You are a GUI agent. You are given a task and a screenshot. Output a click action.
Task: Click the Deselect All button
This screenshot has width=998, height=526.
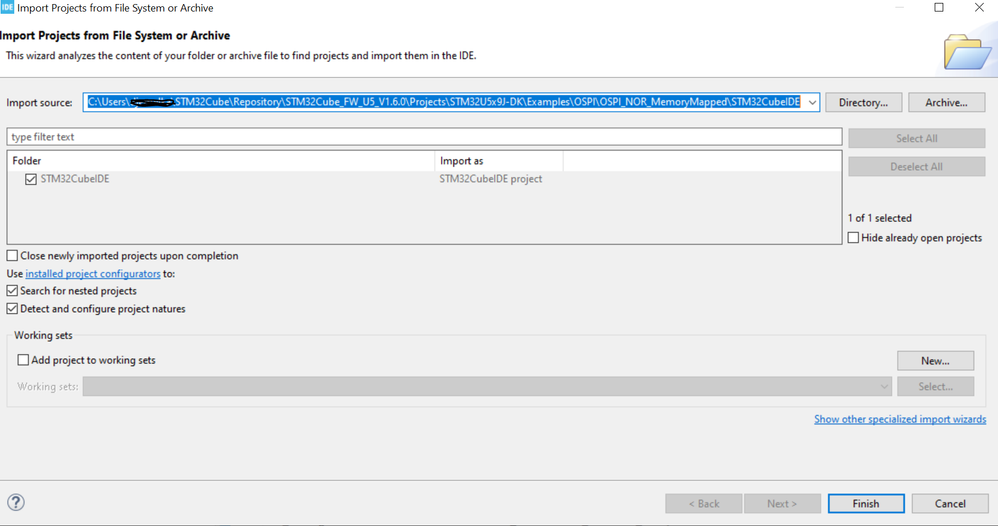point(917,167)
